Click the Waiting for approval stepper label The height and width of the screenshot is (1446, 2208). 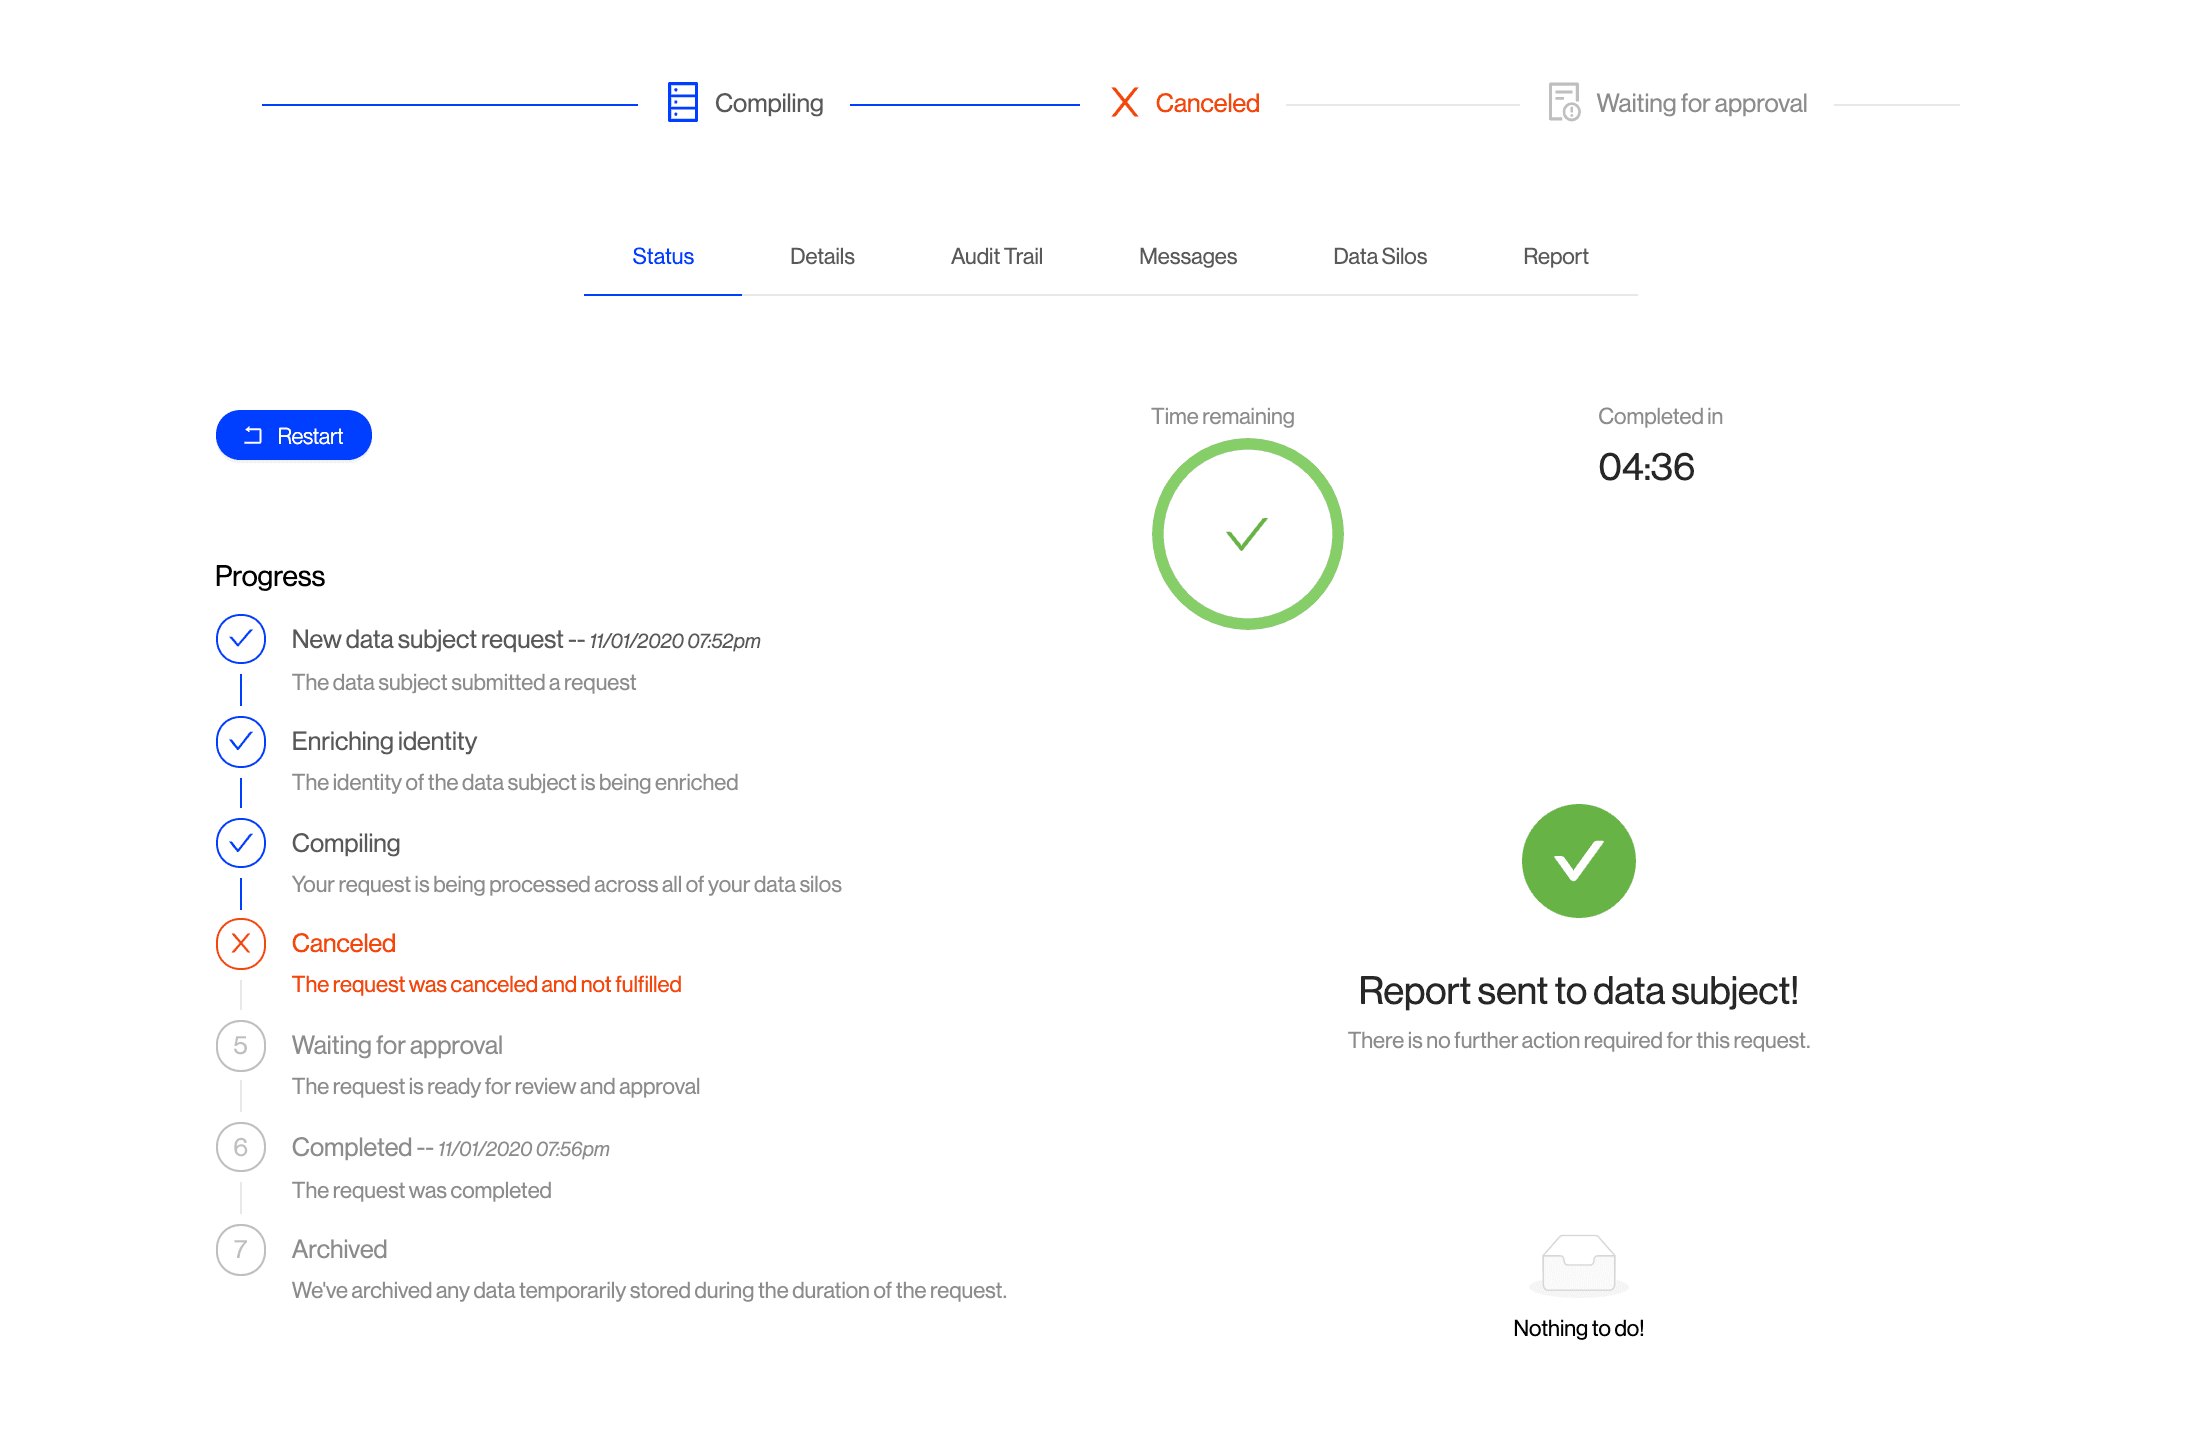pos(1701,103)
